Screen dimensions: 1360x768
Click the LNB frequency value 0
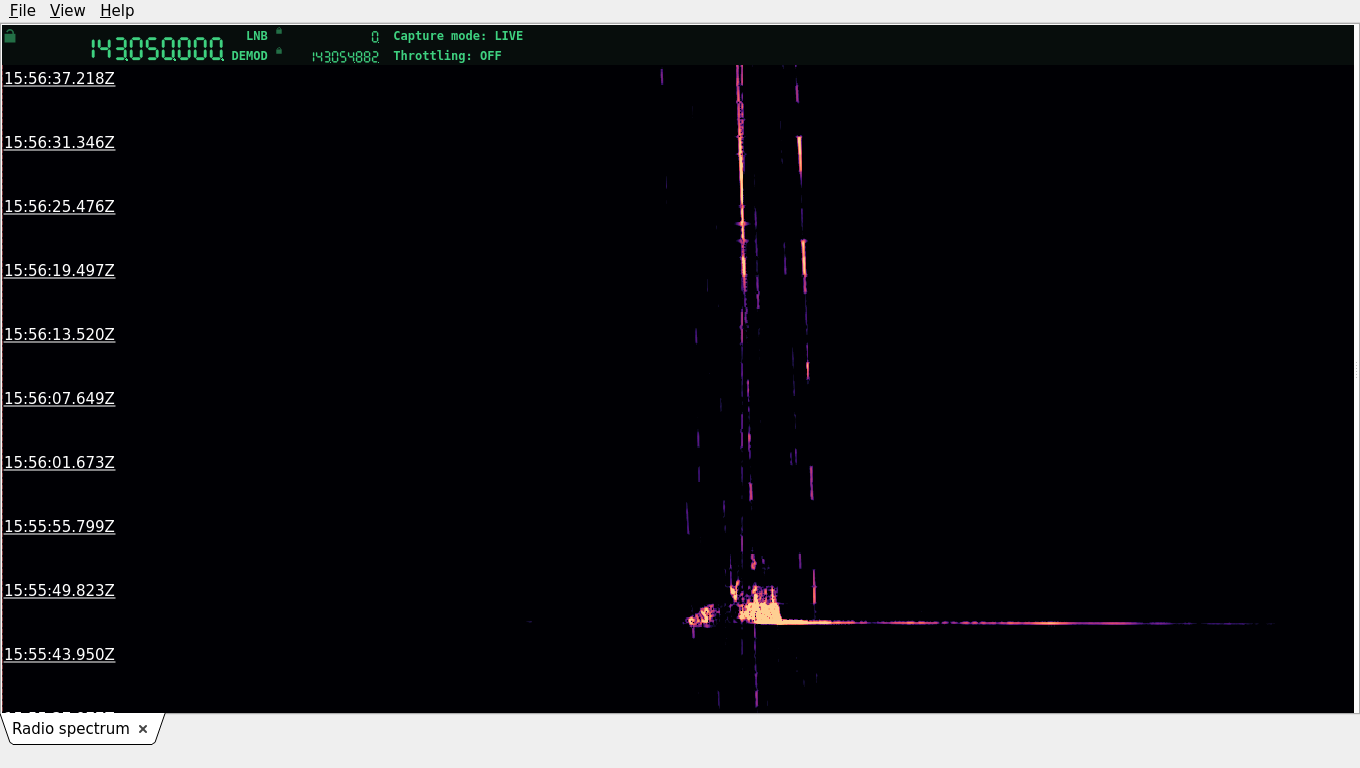[x=375, y=37]
